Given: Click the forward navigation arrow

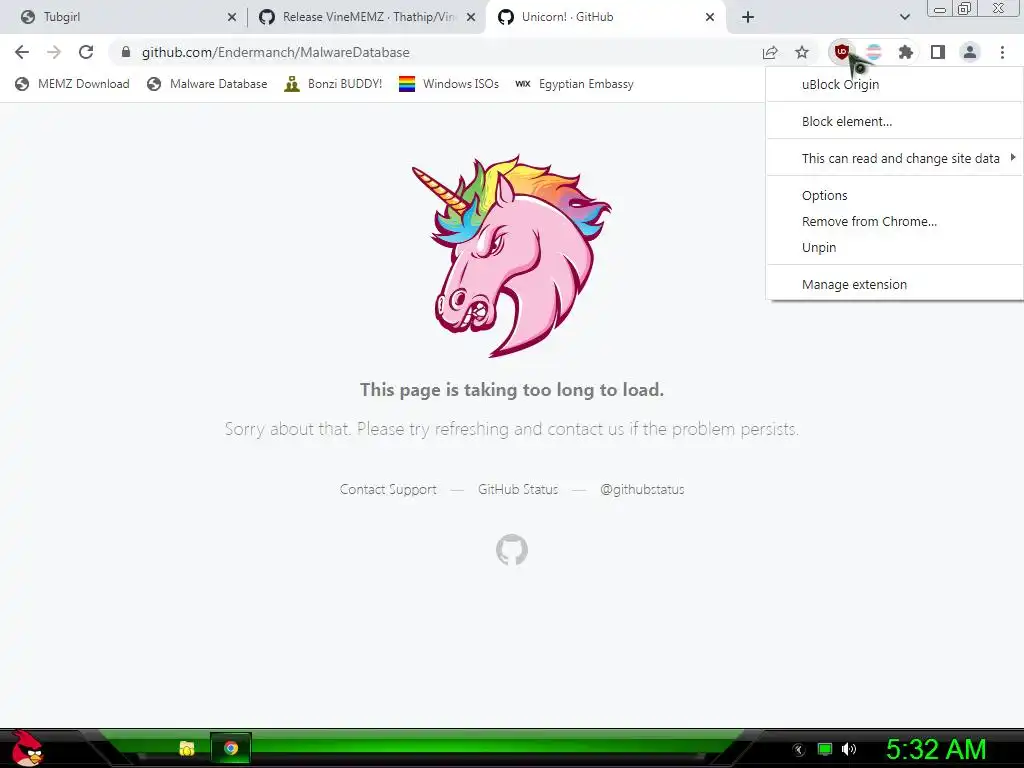Looking at the screenshot, I should (54, 52).
